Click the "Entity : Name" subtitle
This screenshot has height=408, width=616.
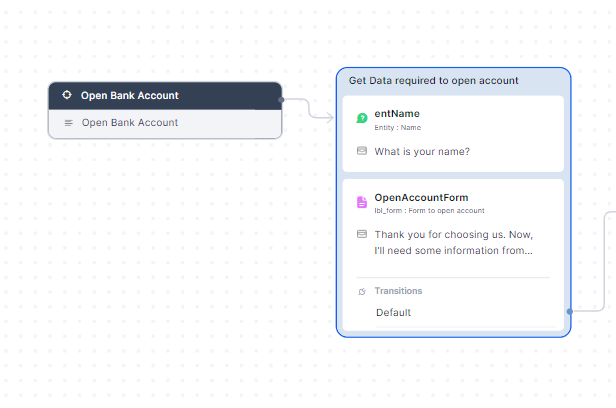pyautogui.click(x=399, y=127)
